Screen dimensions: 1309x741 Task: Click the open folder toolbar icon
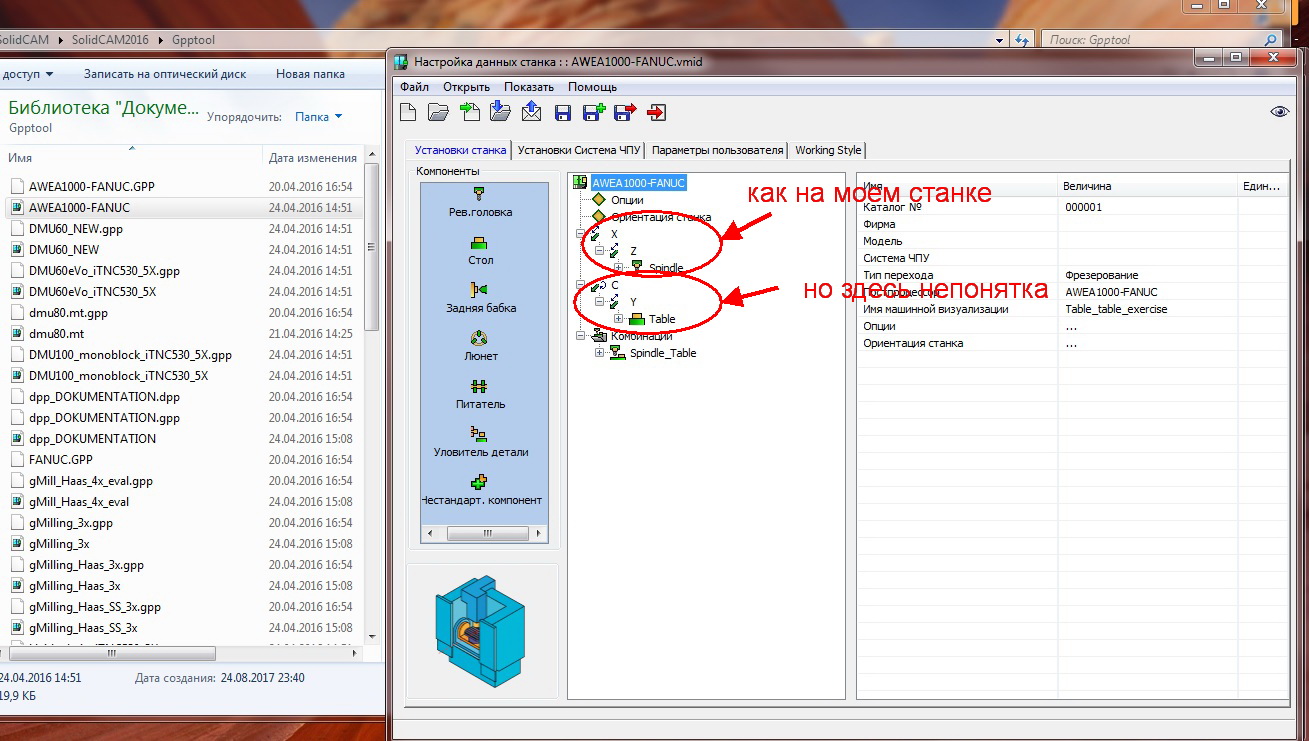click(438, 112)
